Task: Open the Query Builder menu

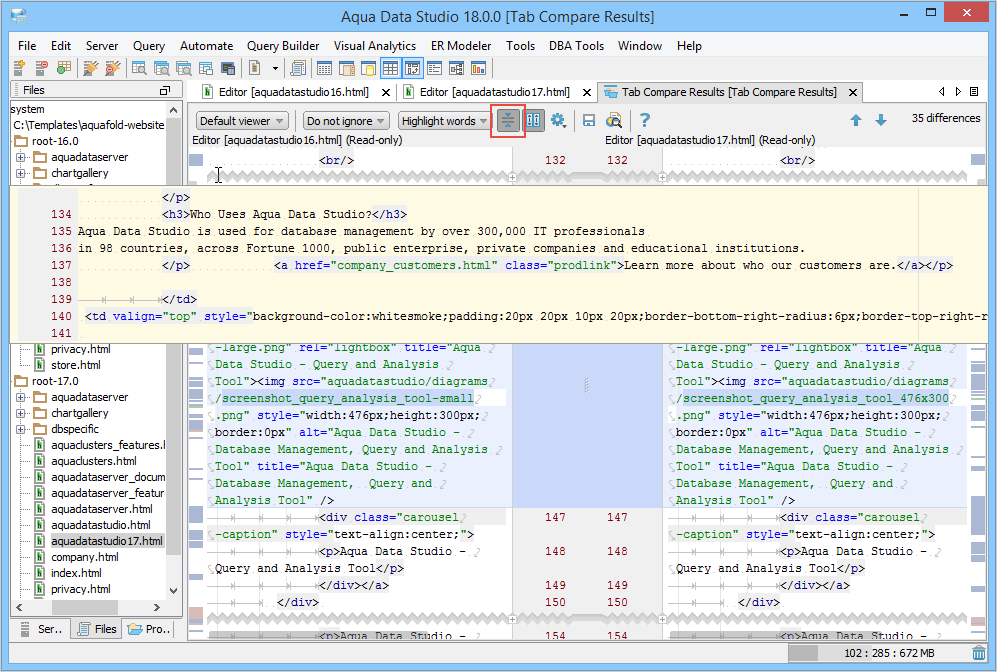Action: coord(283,46)
